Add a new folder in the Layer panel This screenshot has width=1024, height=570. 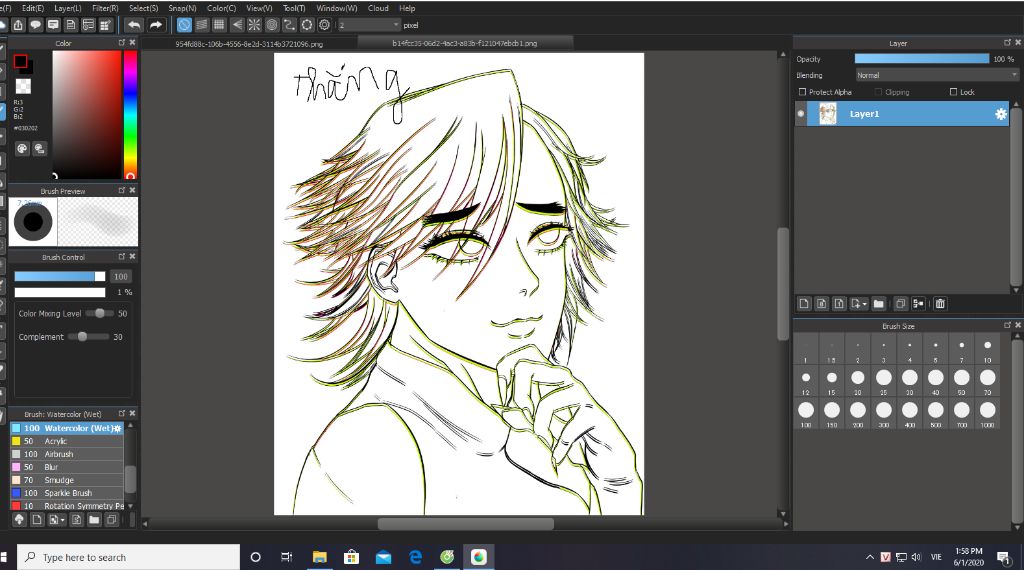[x=879, y=304]
